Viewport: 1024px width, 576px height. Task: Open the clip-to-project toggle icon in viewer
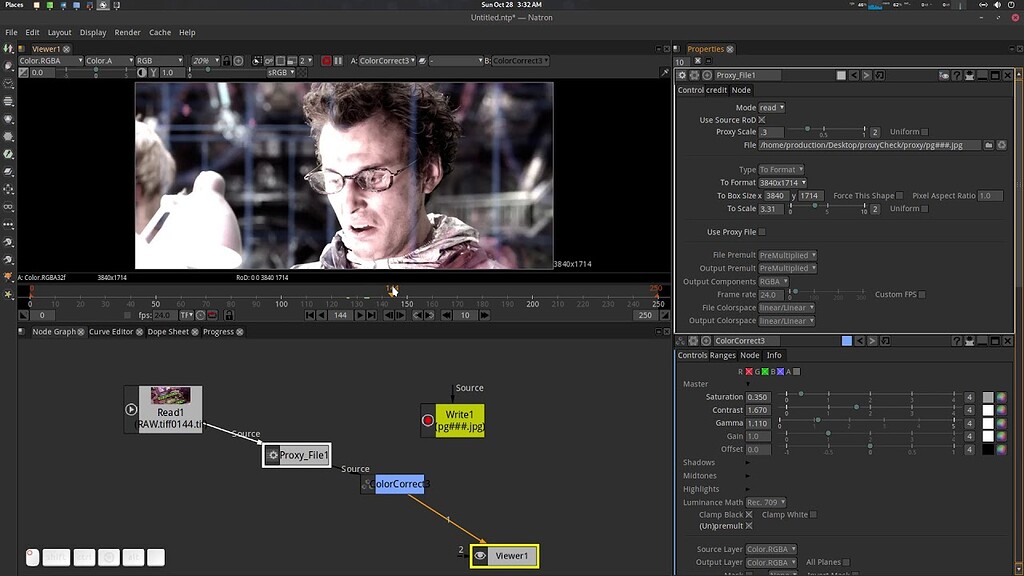[279, 61]
